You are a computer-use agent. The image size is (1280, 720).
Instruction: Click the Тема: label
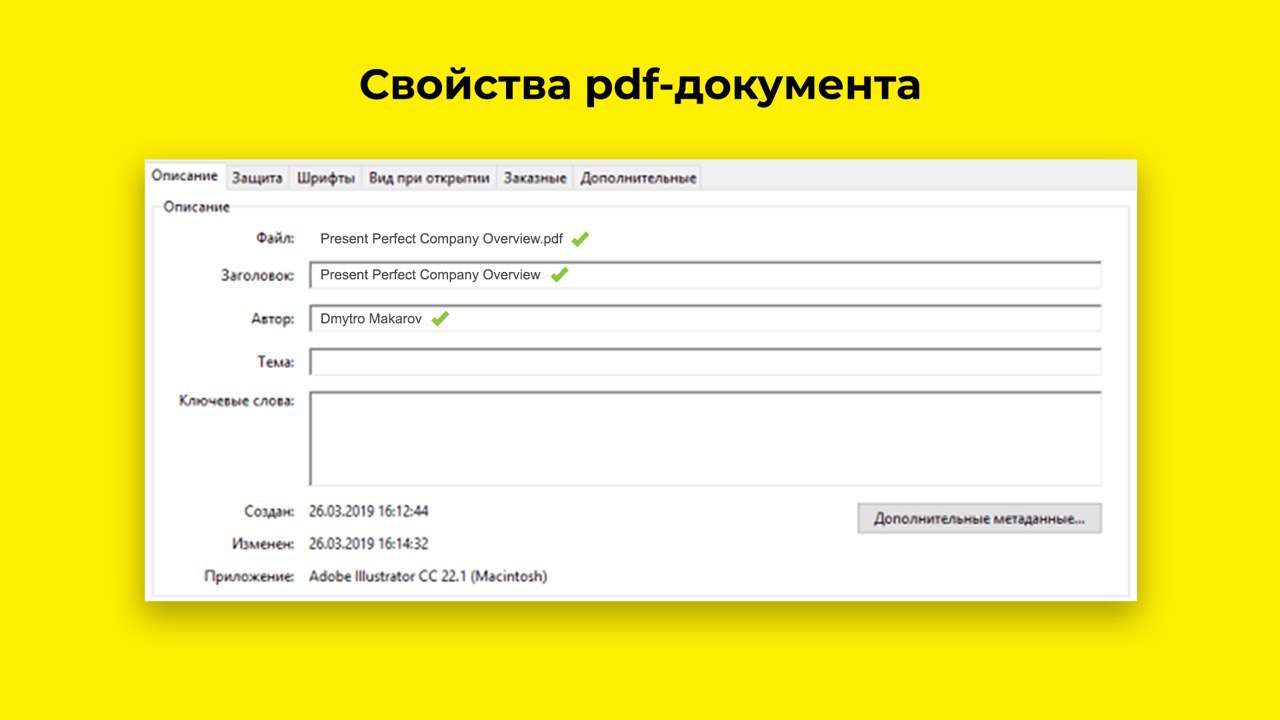(275, 362)
